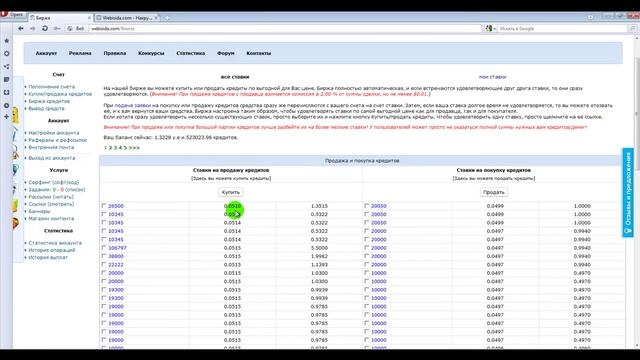
Task: Open the Магазин контента link
Action: click(51, 219)
